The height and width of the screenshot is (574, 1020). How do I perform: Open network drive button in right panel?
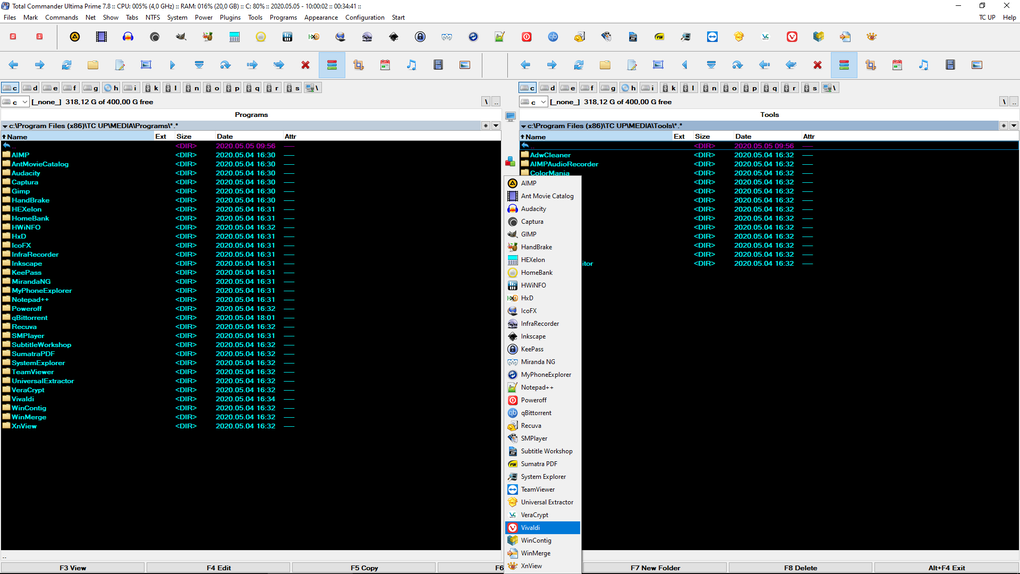(x=830, y=88)
